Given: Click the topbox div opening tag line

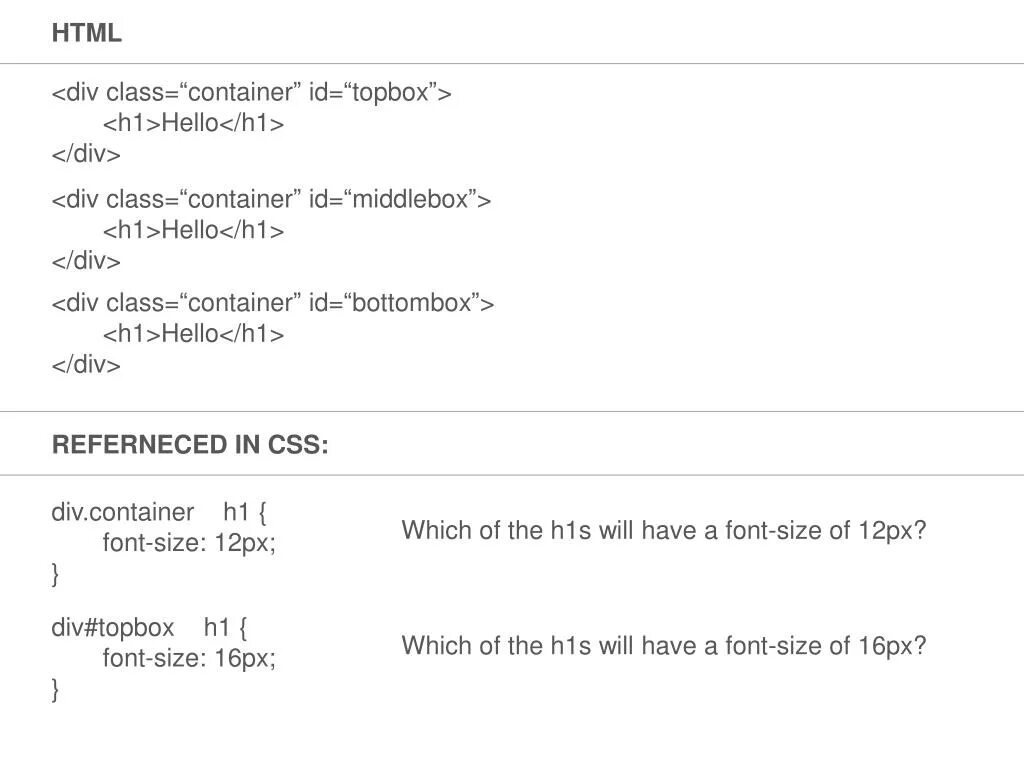Looking at the screenshot, I should (251, 93).
